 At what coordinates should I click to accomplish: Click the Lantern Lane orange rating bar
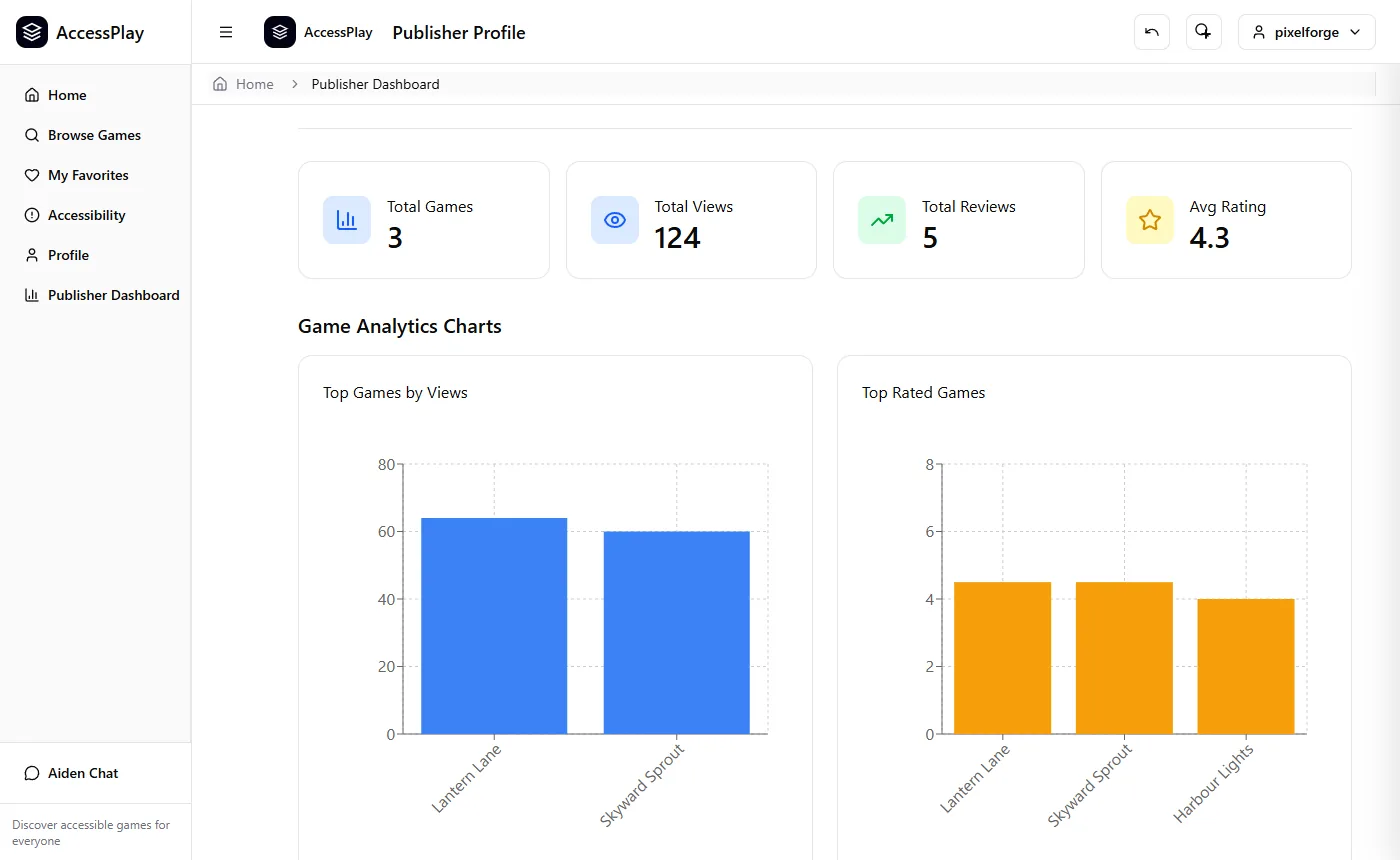pyautogui.click(x=1003, y=658)
